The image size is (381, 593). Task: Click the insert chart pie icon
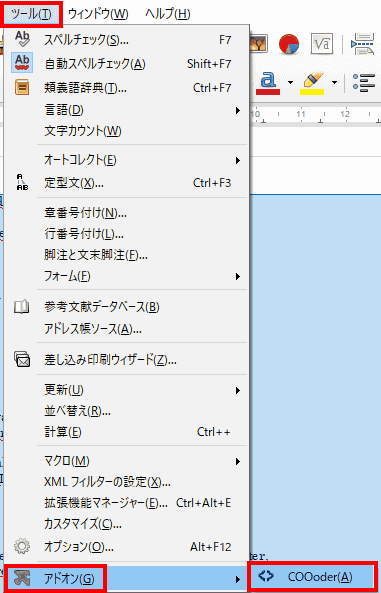click(x=289, y=45)
